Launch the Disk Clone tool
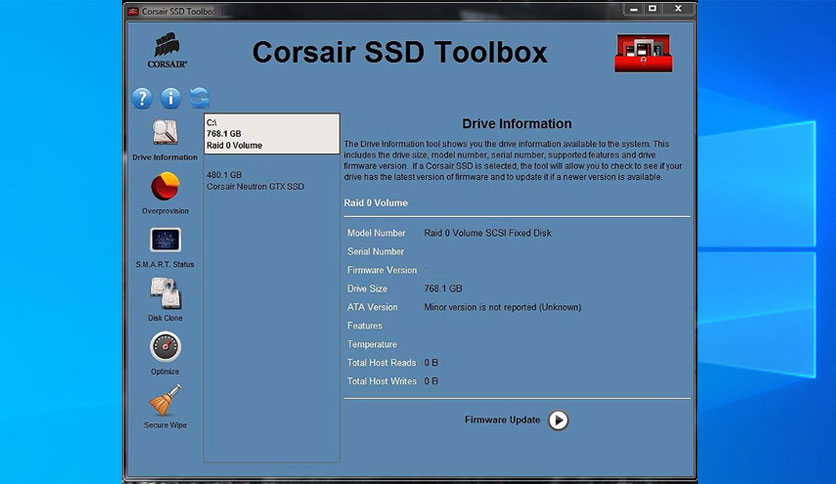Screen dimensions: 836x484 [165, 300]
